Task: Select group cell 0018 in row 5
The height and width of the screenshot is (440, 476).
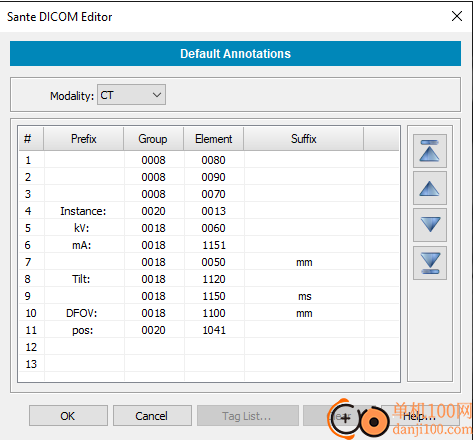Action: tap(154, 228)
